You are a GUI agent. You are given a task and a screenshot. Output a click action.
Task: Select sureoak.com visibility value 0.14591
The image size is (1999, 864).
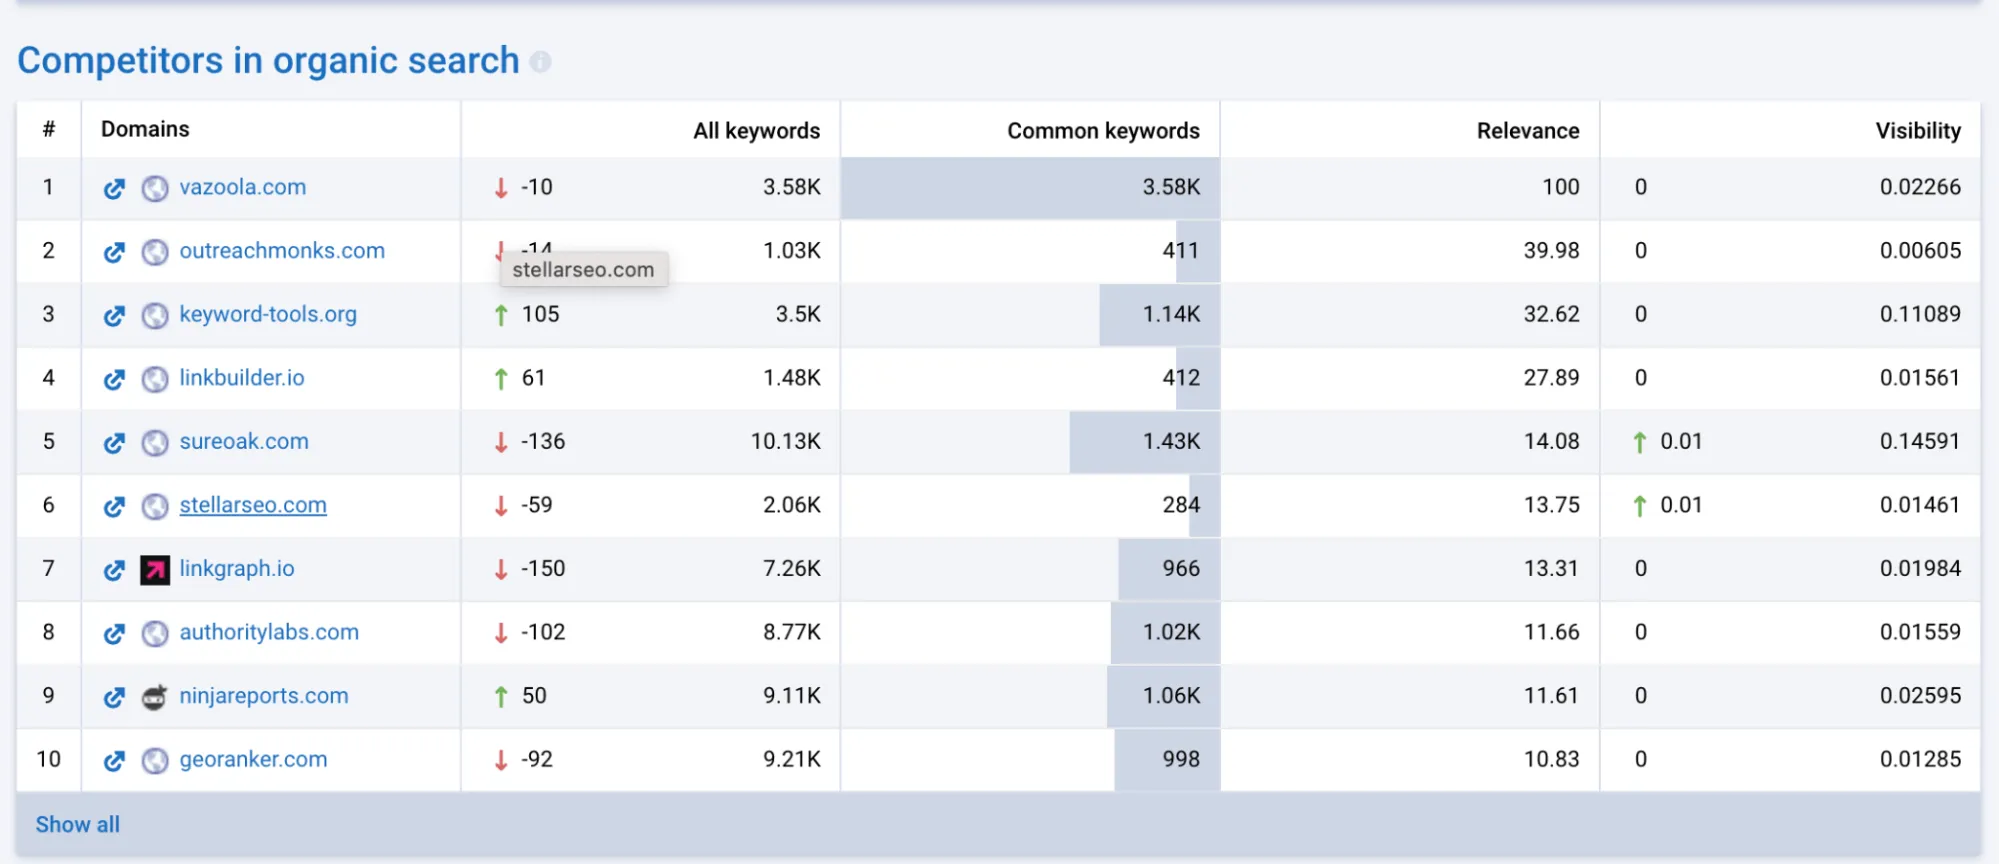point(1920,441)
